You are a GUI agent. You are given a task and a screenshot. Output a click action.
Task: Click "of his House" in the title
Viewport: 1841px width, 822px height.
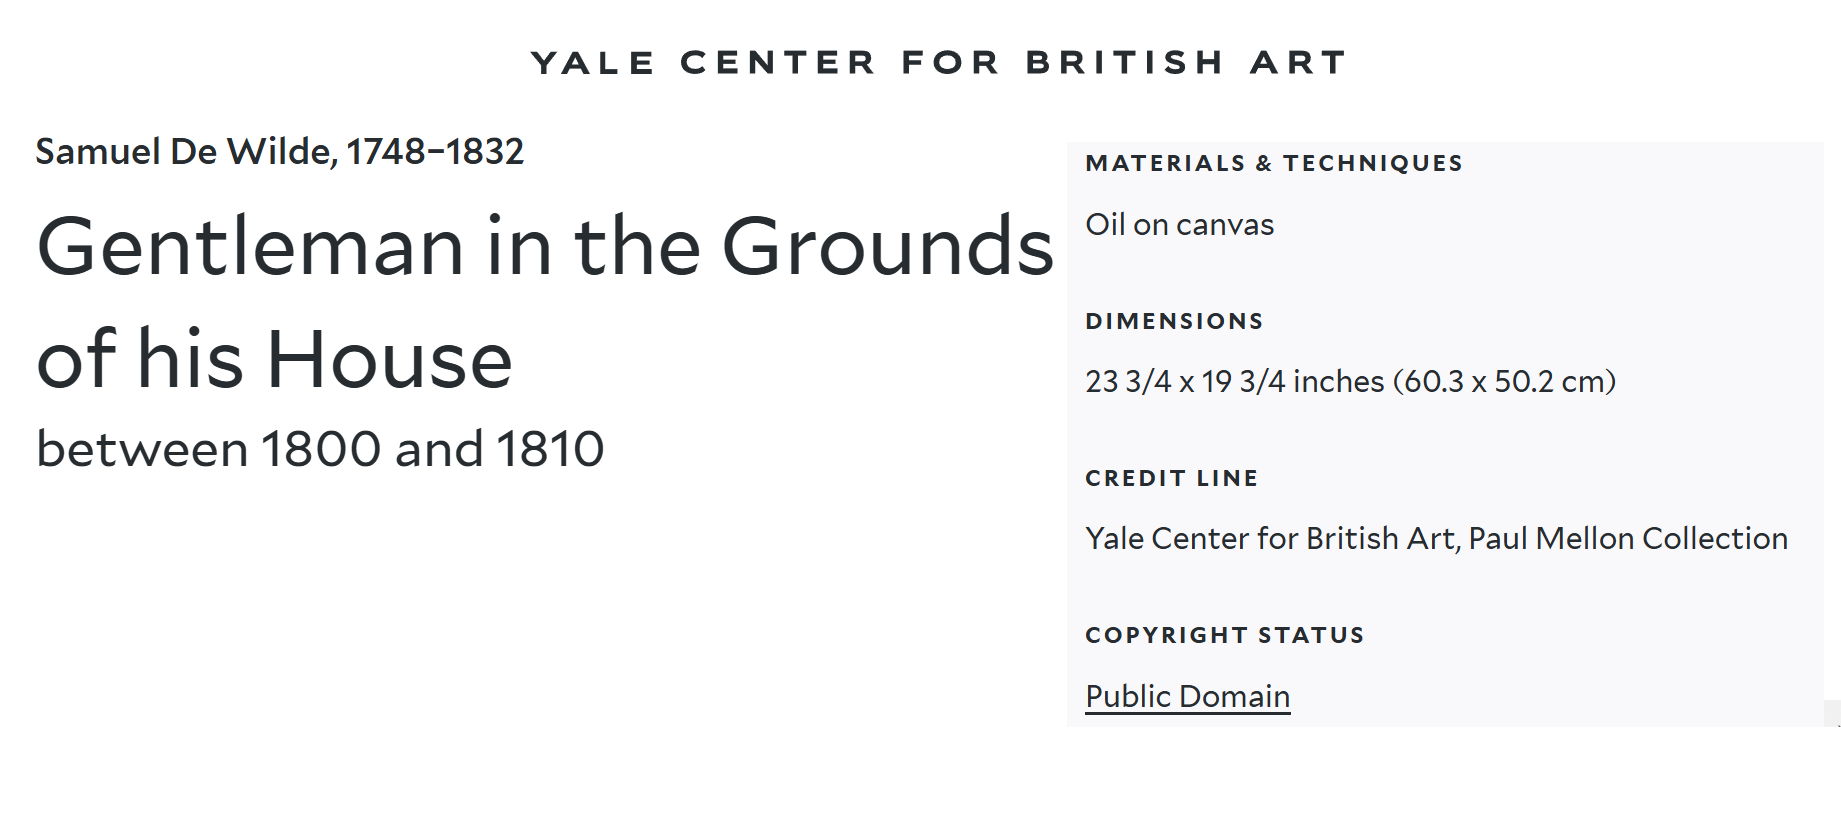(274, 359)
